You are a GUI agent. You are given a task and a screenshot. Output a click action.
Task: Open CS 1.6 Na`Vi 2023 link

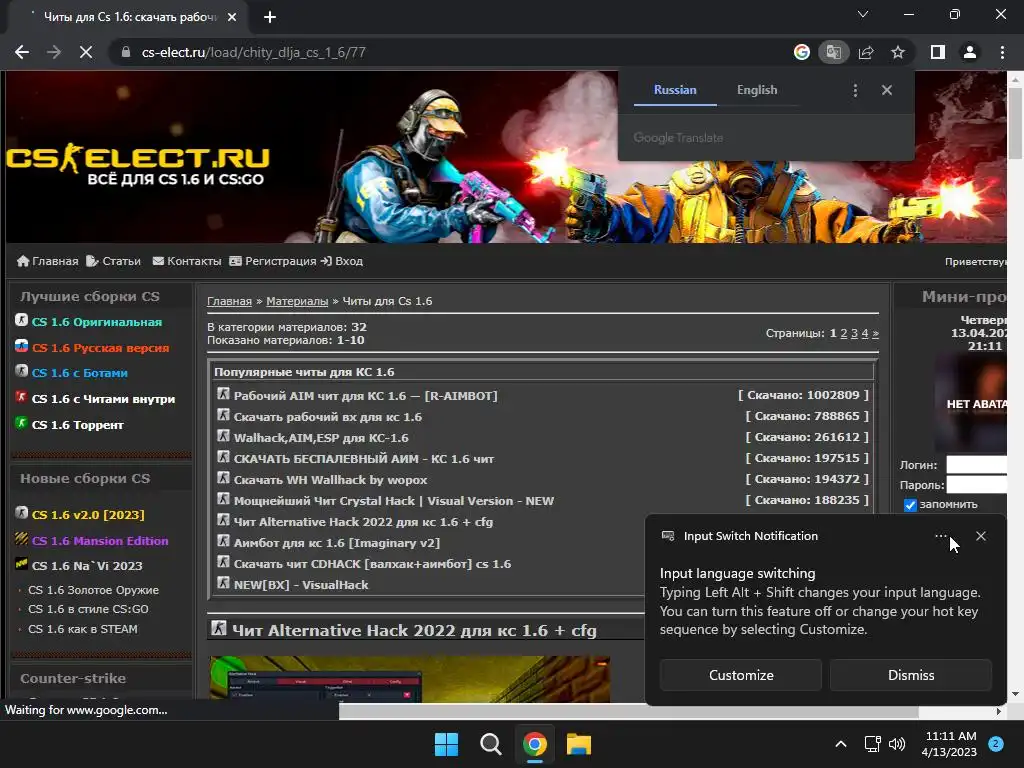87,566
